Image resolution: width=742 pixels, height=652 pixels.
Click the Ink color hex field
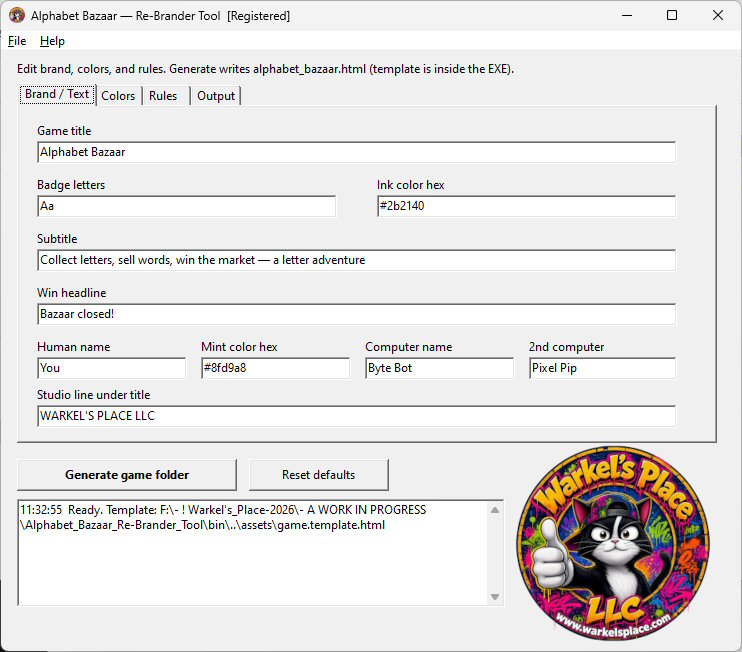526,206
